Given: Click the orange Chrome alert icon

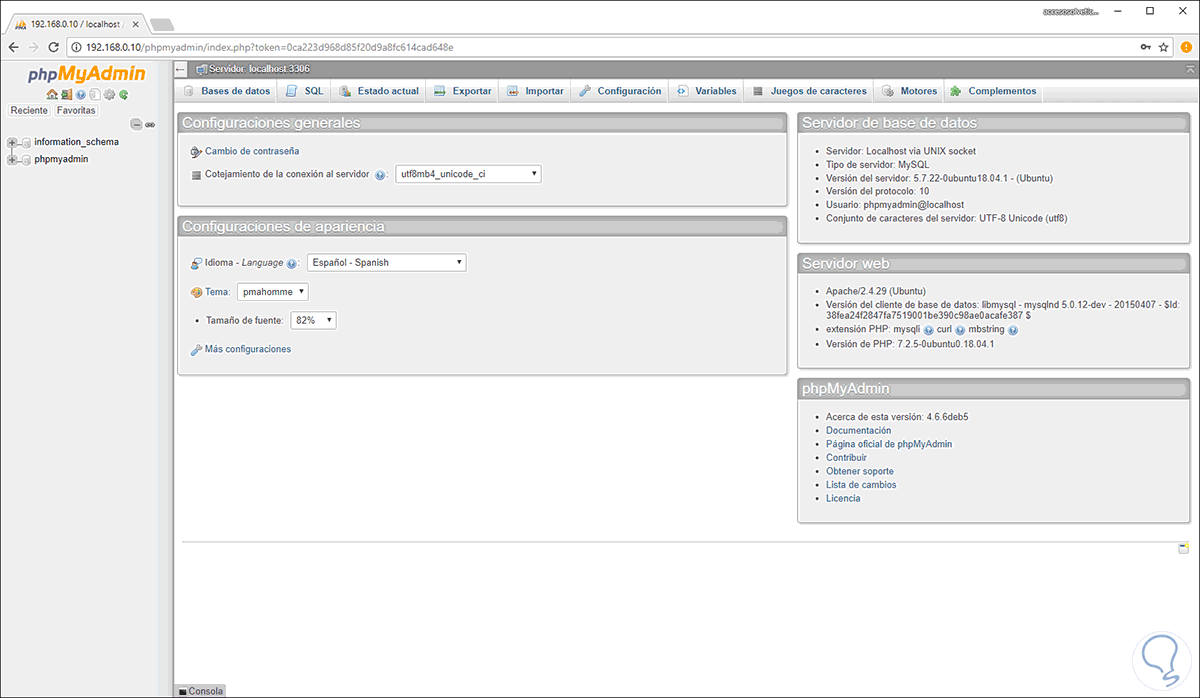Looking at the screenshot, I should 1186,47.
